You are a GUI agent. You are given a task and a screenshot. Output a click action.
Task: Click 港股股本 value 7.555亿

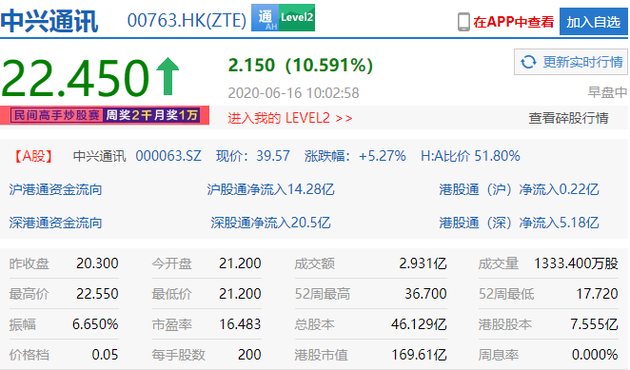click(x=594, y=324)
